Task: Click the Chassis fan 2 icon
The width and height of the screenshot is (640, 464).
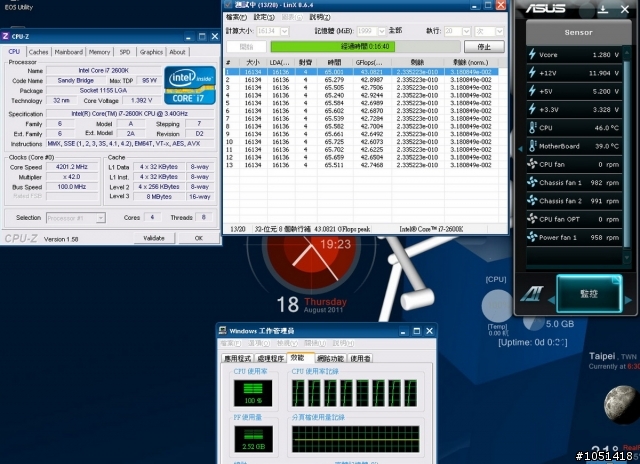Action: [x=532, y=201]
